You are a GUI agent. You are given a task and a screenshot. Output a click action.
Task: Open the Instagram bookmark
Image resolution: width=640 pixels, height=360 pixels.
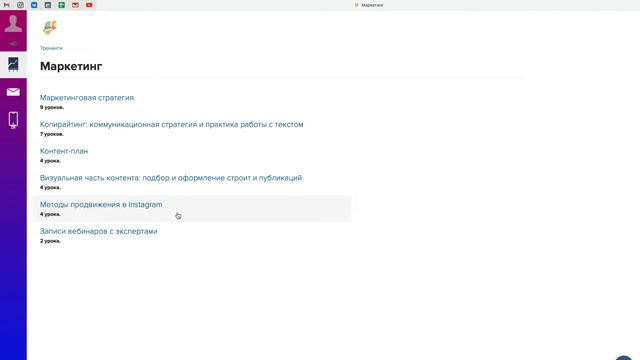pos(20,5)
